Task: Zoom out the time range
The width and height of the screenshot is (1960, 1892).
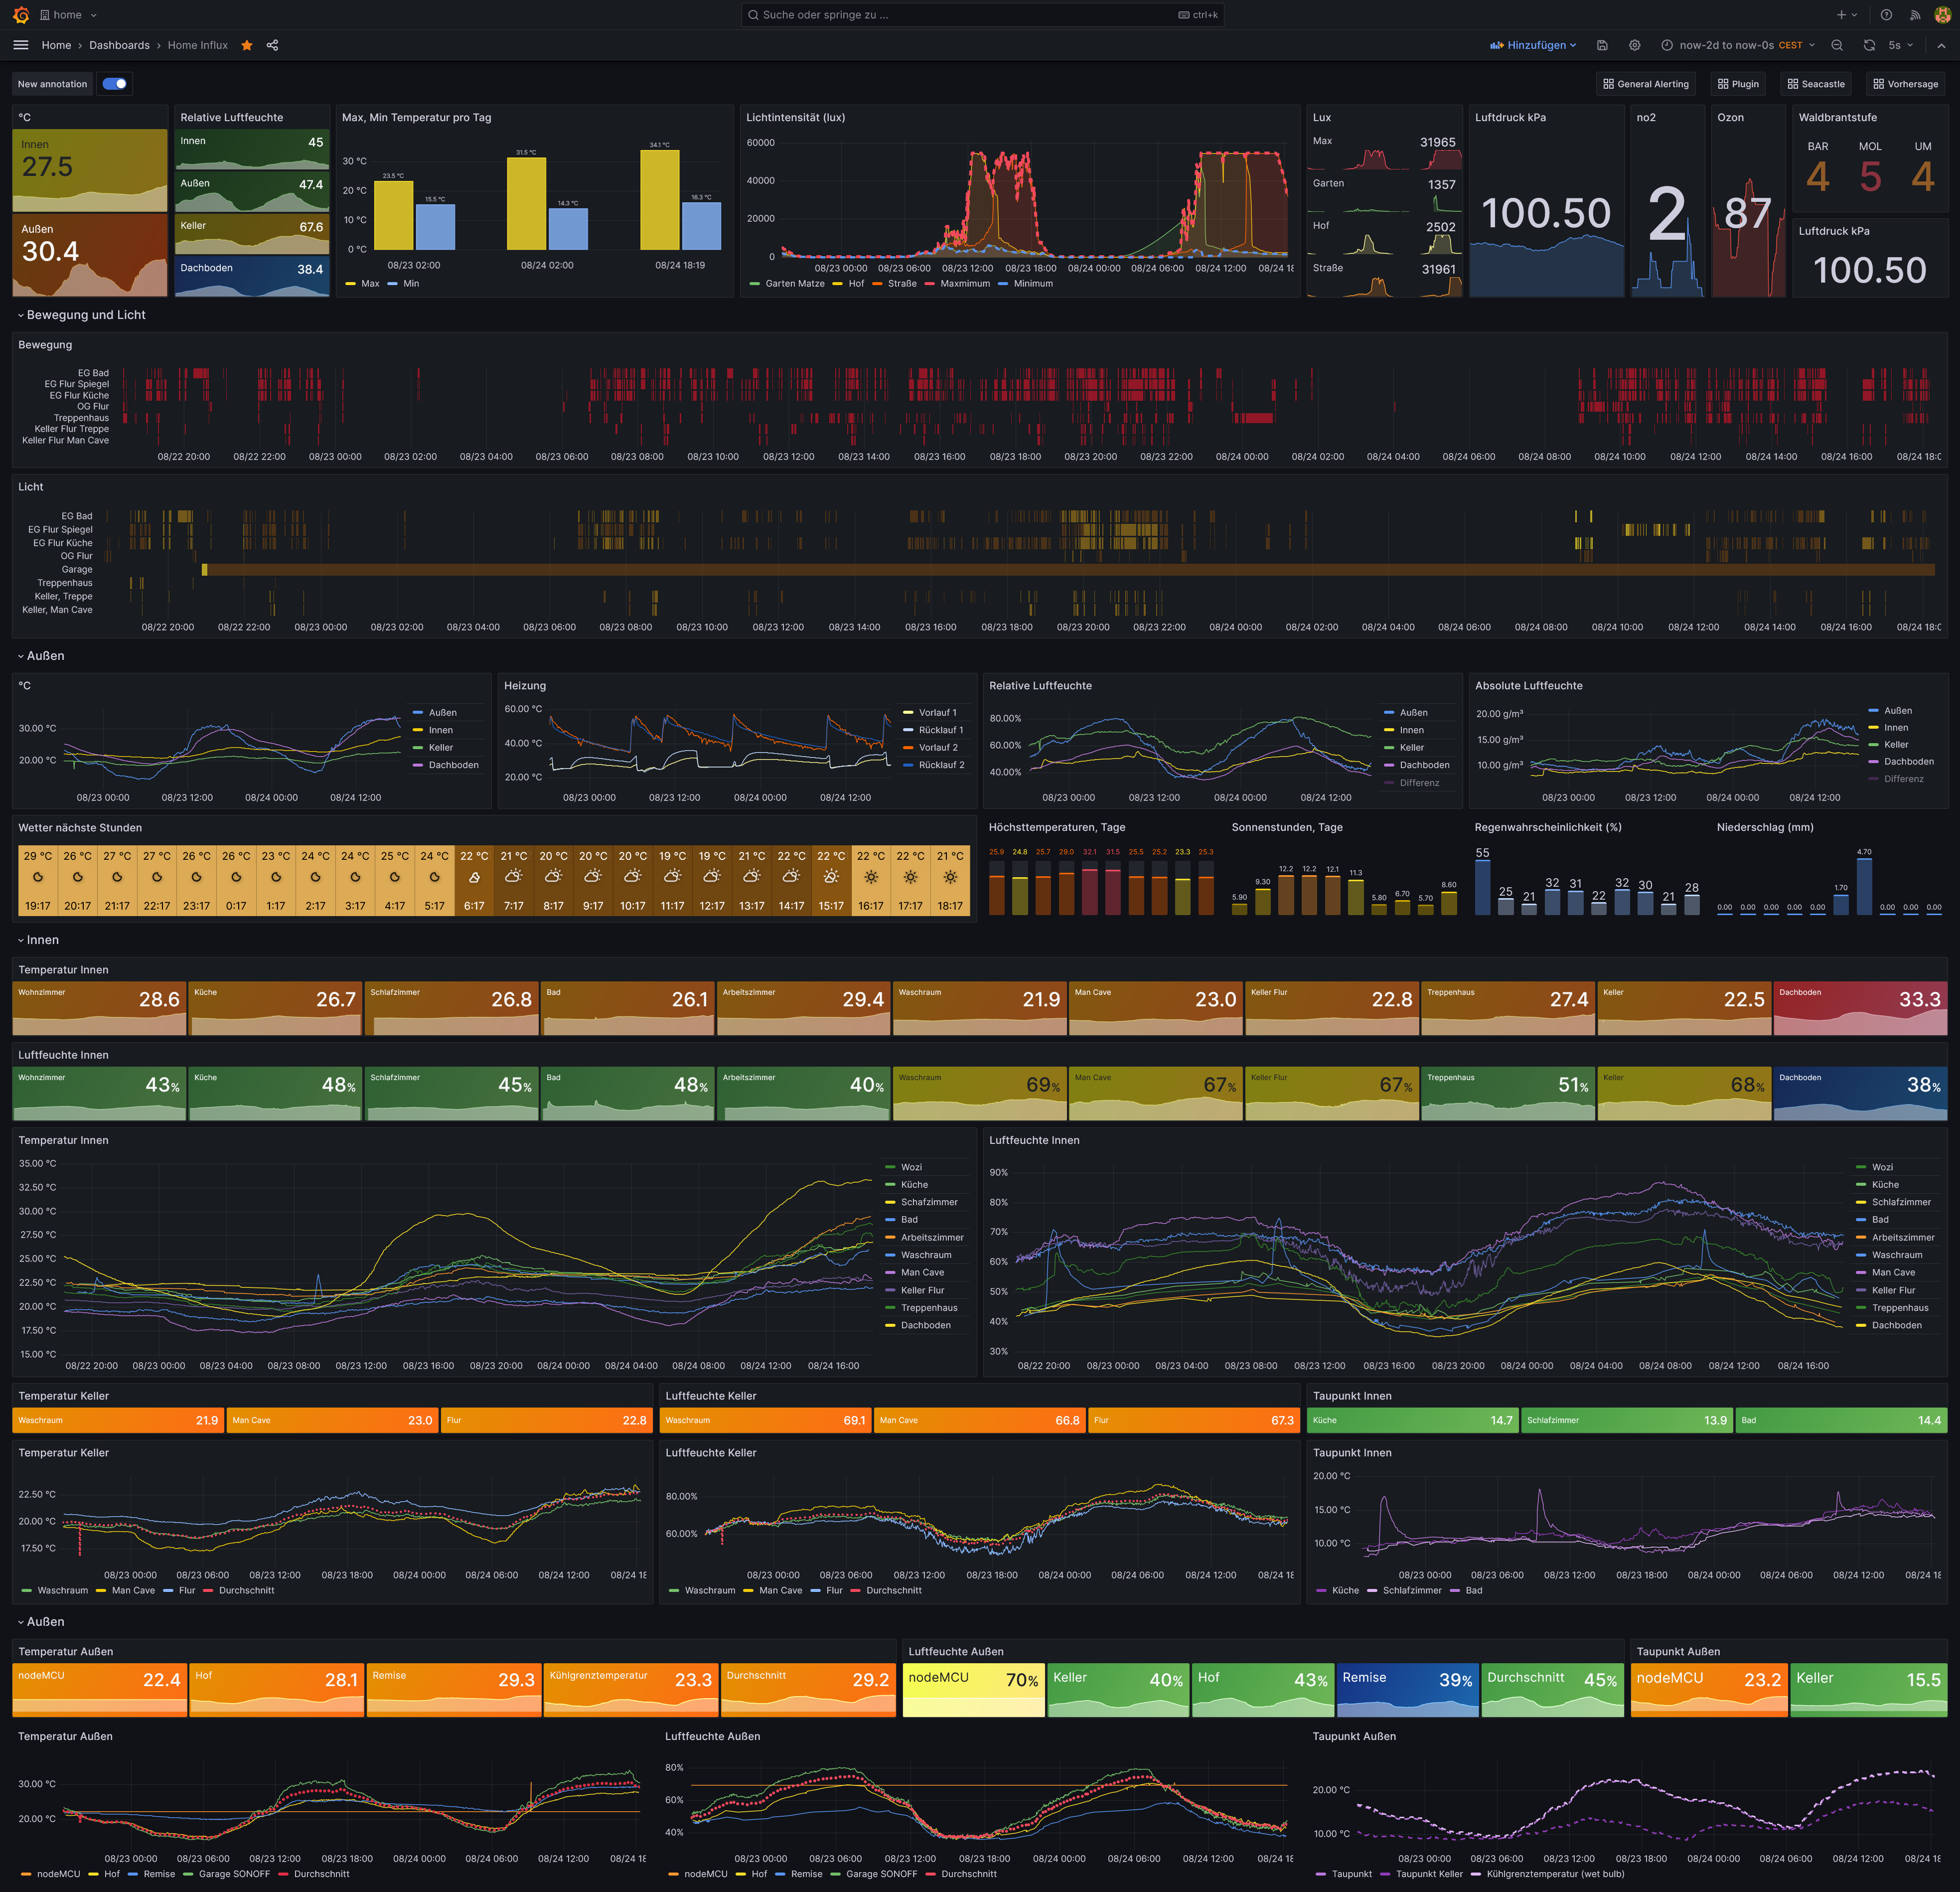Action: coord(1837,45)
